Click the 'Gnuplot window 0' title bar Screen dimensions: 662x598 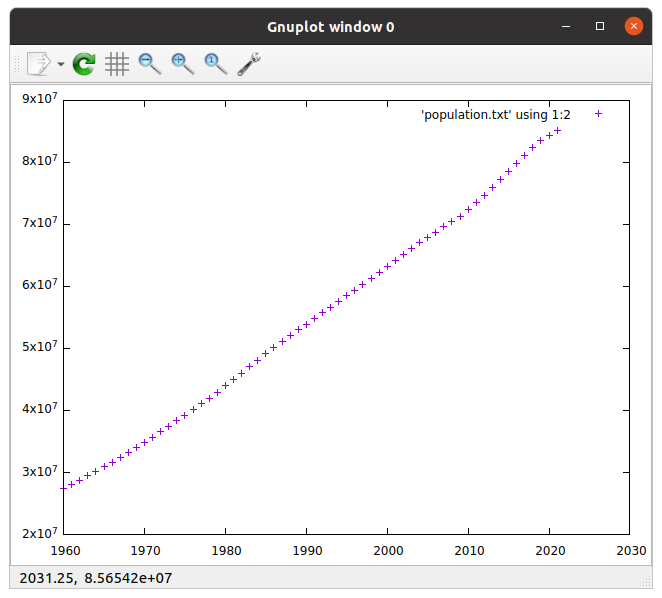[x=330, y=26]
